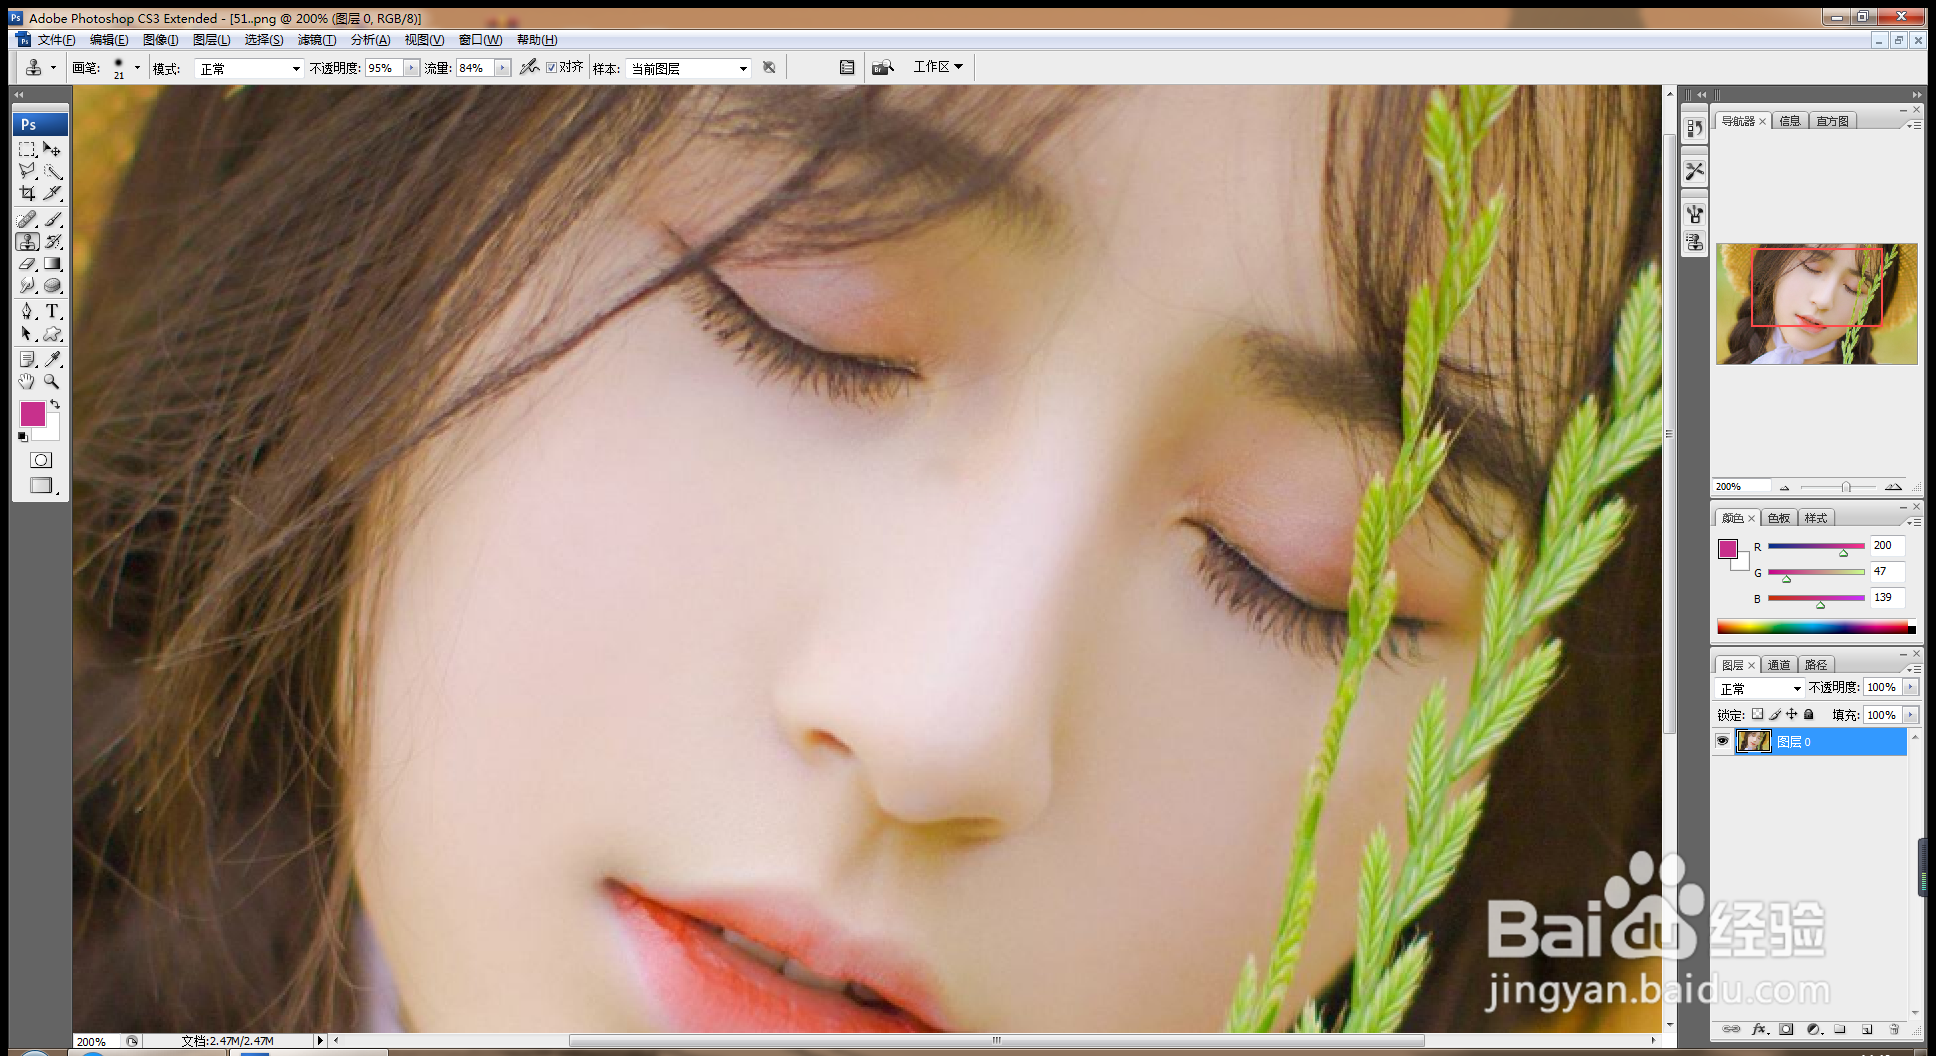Select the Crop tool
The height and width of the screenshot is (1056, 1936).
(27, 193)
